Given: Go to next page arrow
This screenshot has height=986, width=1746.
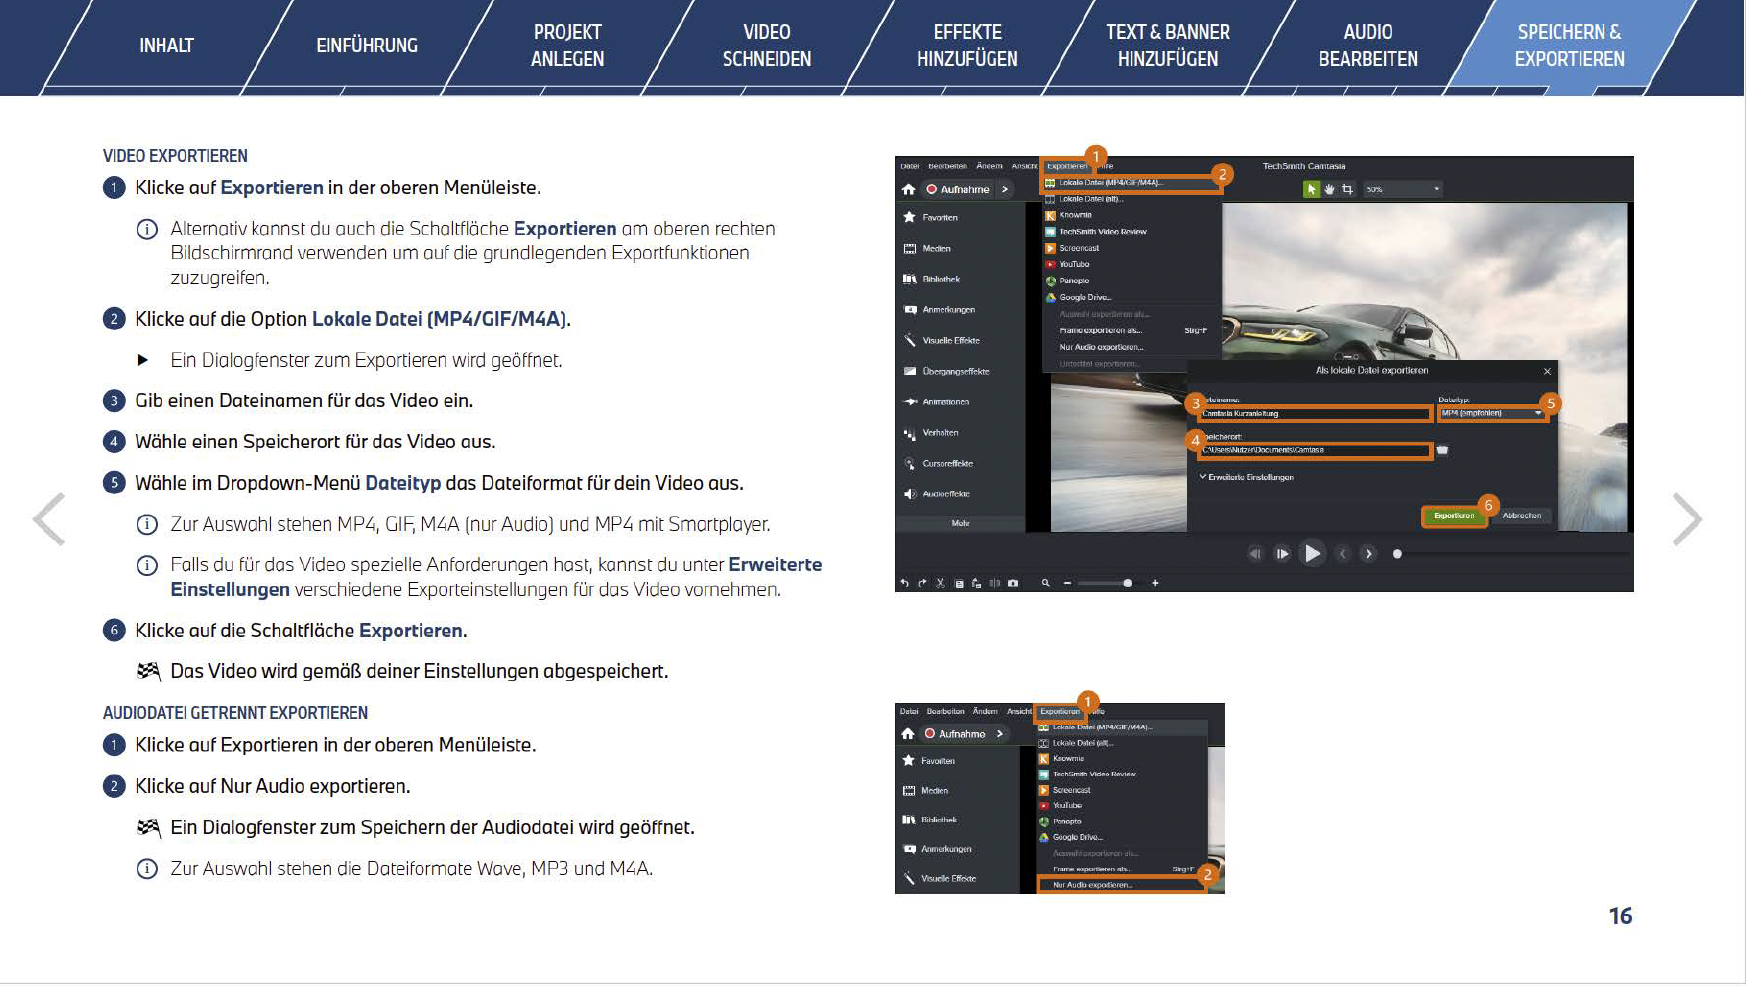Looking at the screenshot, I should [x=1687, y=519].
